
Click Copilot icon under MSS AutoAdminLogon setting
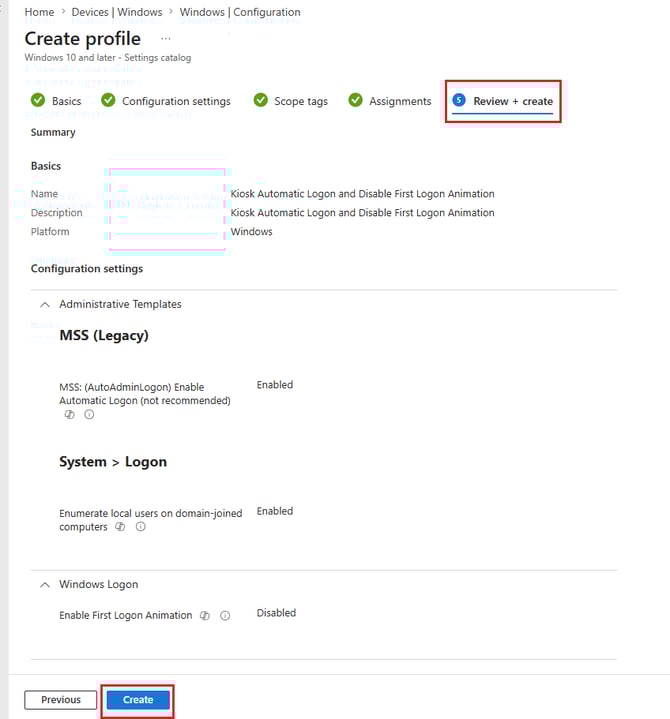point(69,415)
